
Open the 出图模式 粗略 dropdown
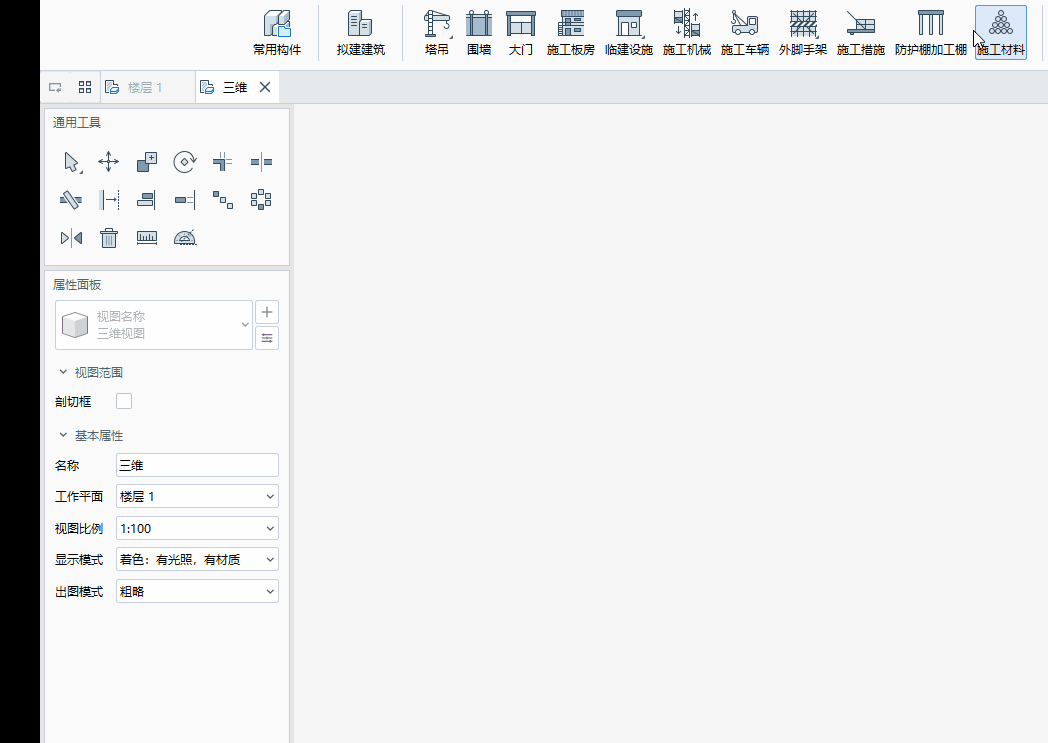pos(197,591)
